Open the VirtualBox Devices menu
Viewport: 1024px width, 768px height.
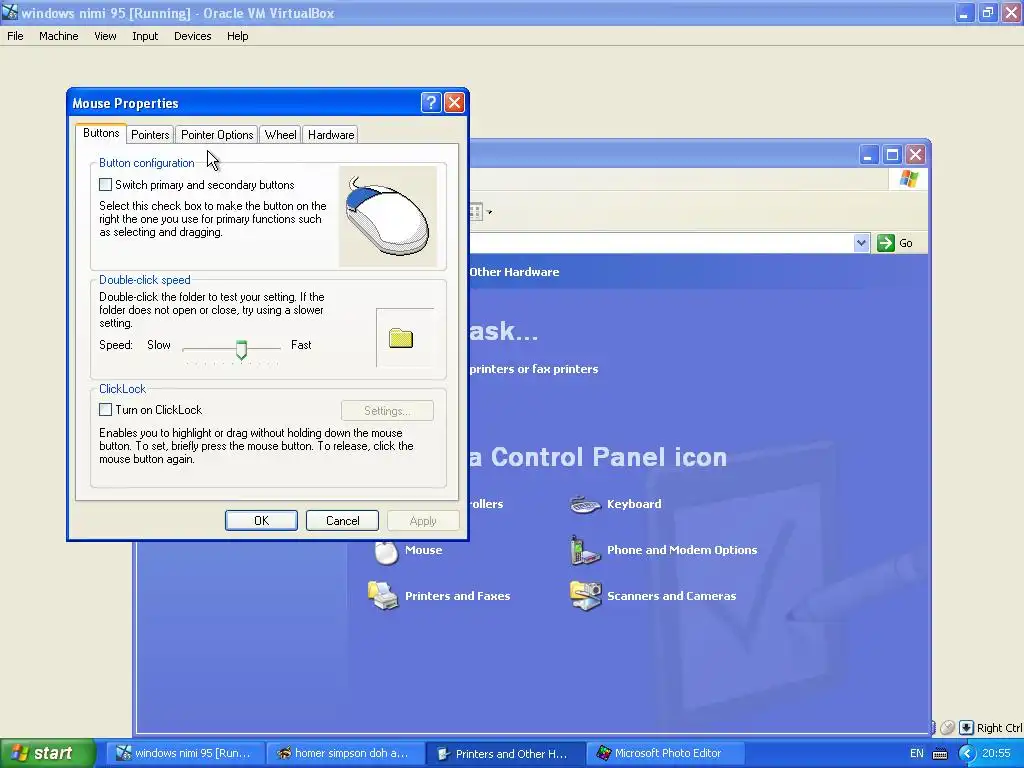coord(193,36)
